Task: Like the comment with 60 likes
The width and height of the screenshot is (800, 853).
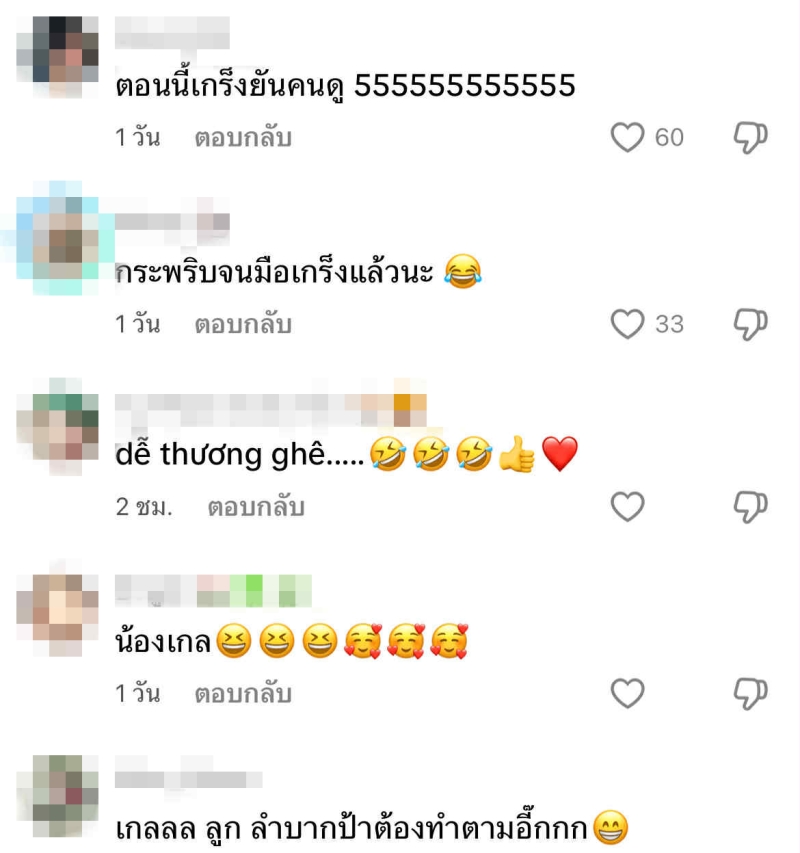Action: point(627,137)
